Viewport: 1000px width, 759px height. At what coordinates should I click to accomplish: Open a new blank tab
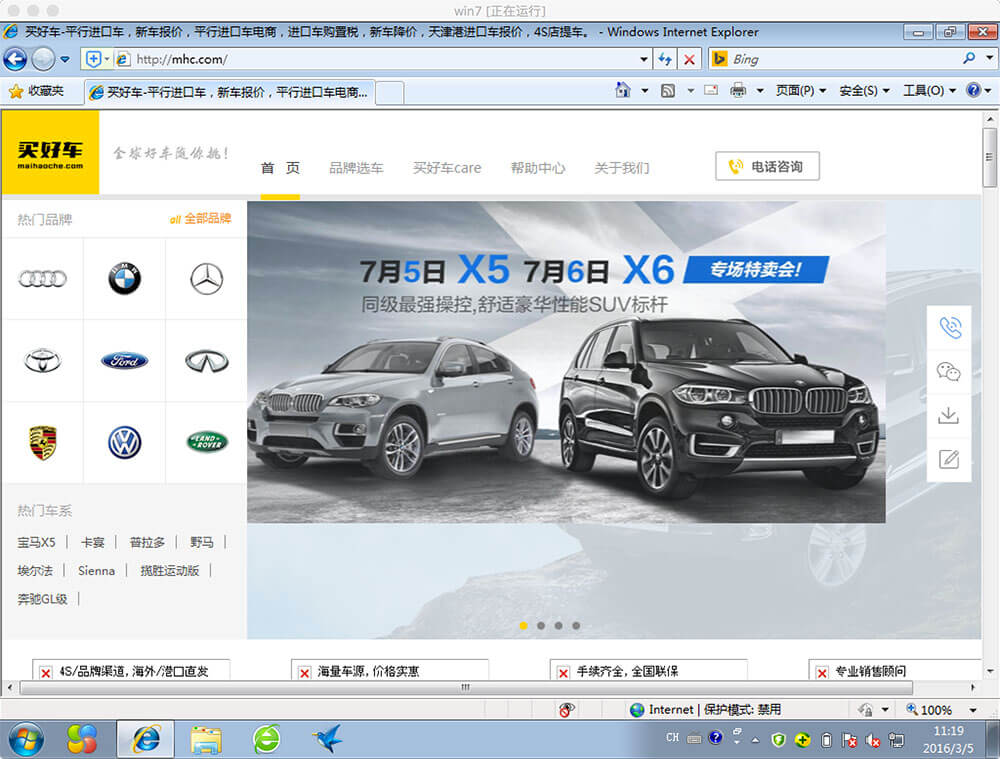point(390,93)
